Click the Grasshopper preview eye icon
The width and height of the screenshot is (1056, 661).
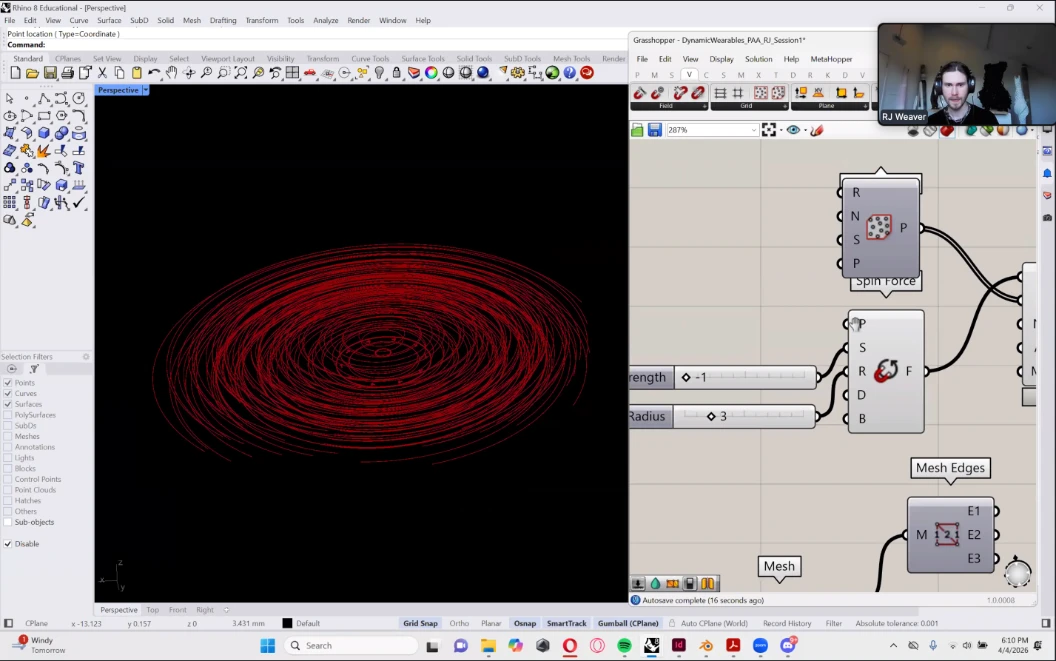coord(794,130)
